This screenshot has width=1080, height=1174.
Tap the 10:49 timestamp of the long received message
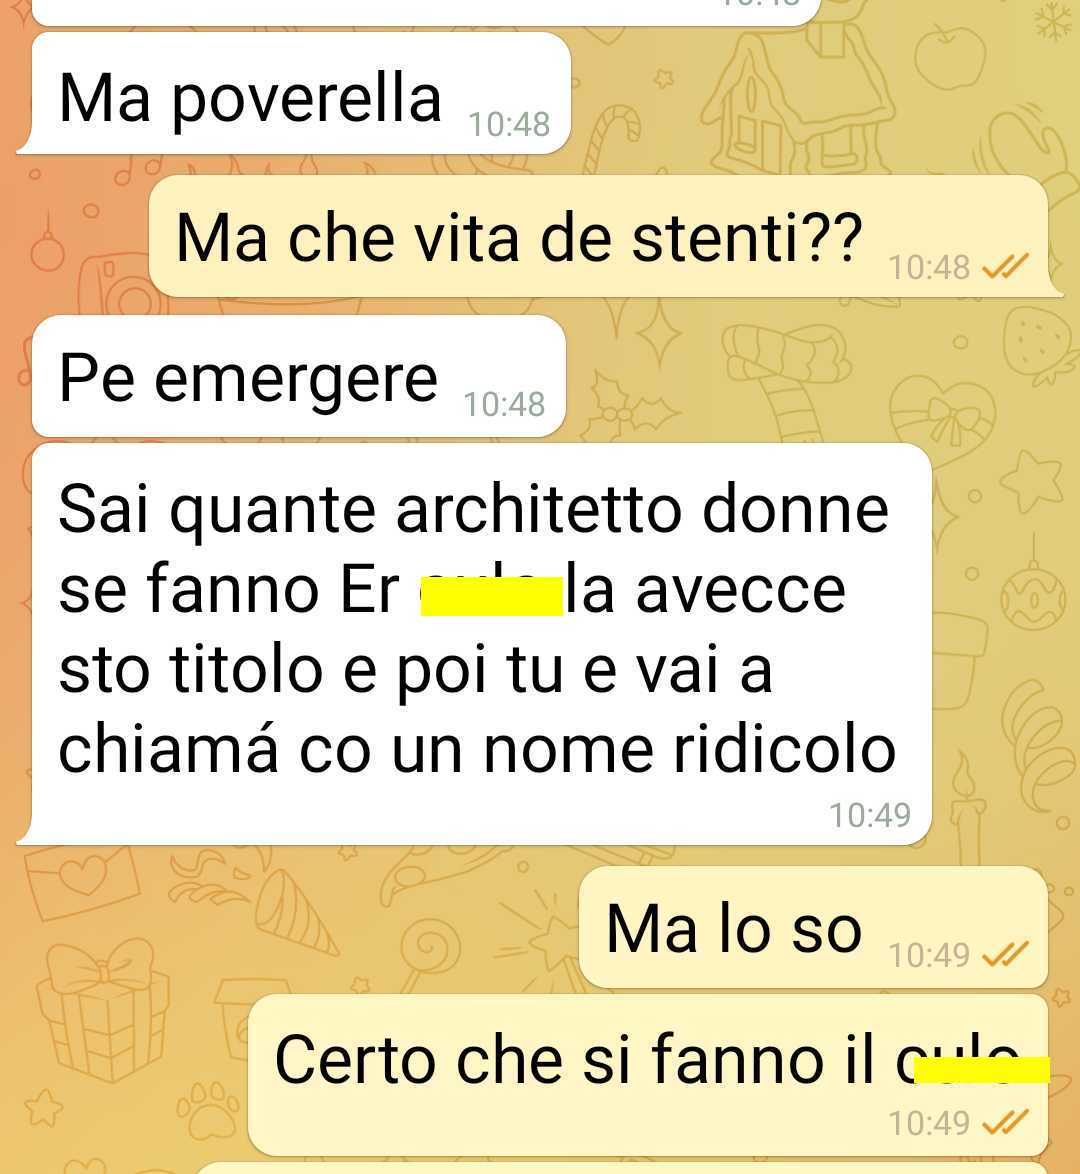click(x=870, y=815)
